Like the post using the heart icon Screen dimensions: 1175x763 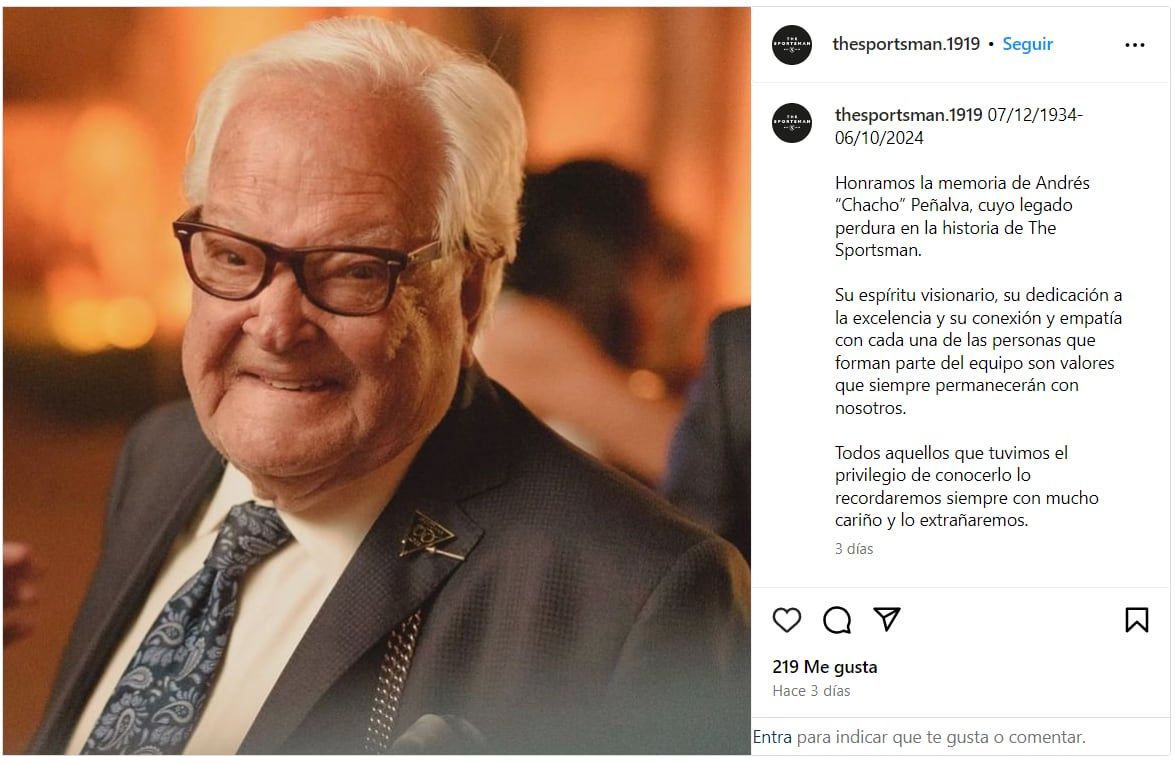point(786,619)
